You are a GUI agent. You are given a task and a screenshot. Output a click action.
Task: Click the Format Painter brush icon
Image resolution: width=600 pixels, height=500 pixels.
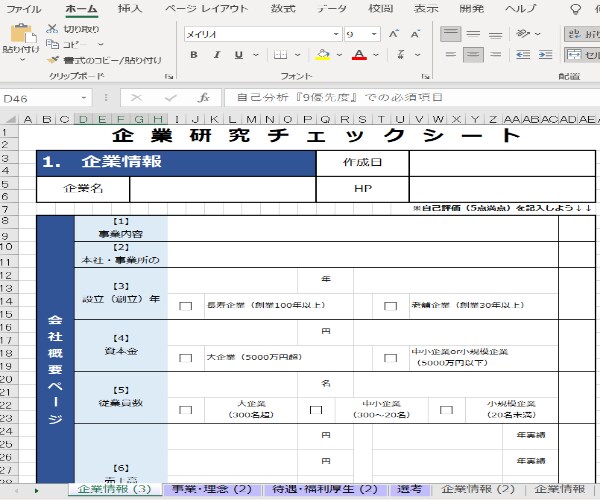point(53,60)
